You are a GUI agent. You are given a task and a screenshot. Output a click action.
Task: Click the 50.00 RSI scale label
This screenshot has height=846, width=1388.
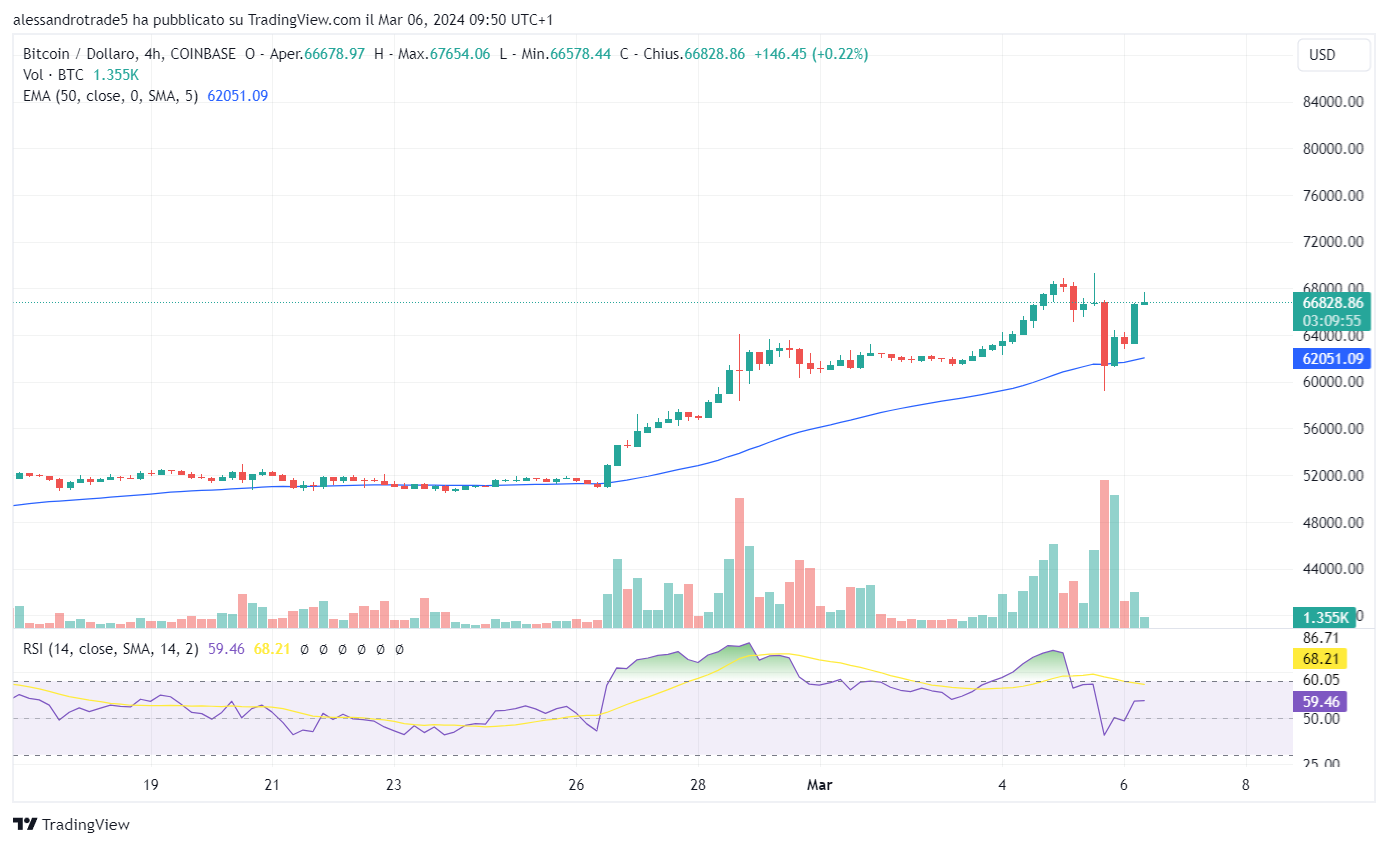[x=1320, y=719]
